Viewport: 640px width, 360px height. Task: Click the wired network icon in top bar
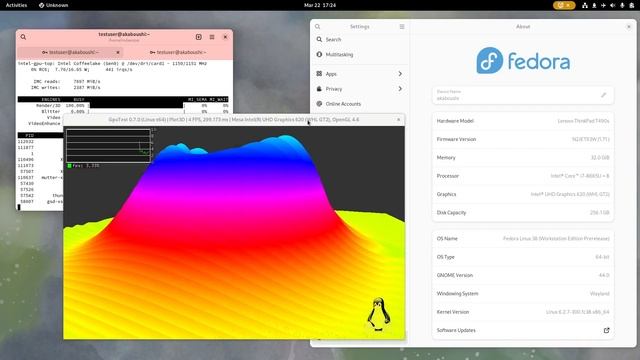pyautogui.click(x=585, y=5)
